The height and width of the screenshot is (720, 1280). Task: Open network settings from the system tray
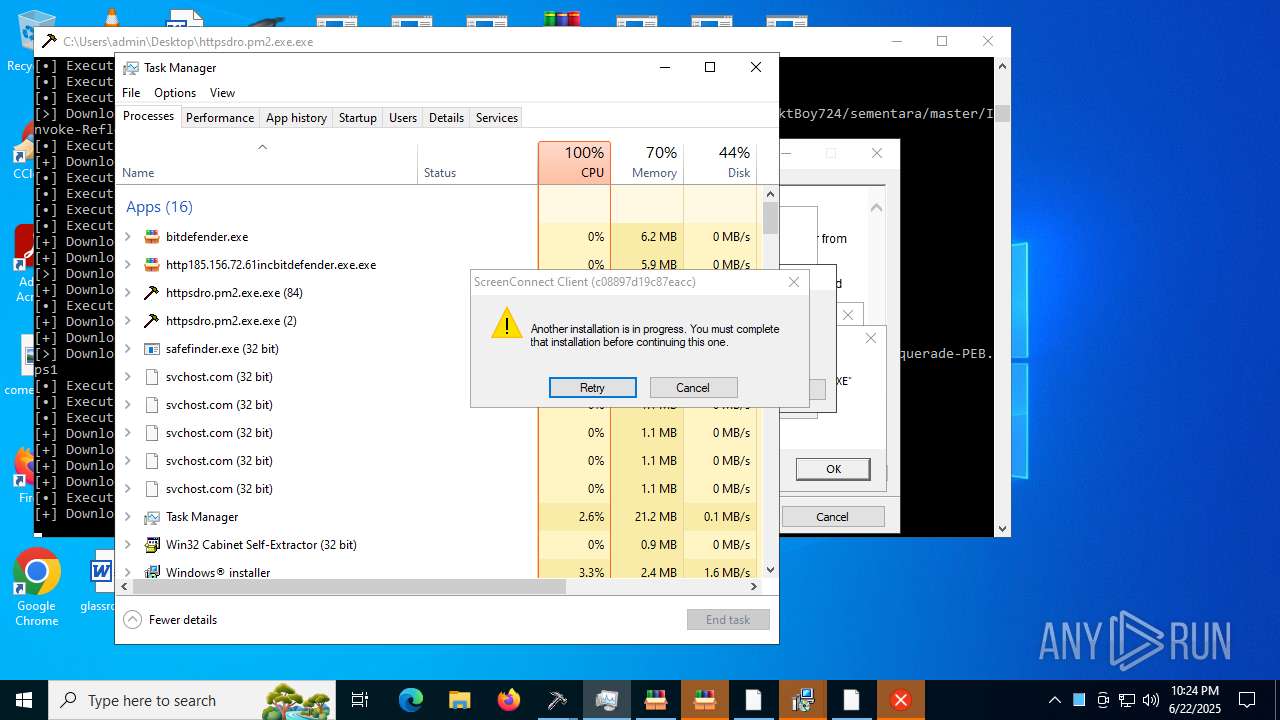pyautogui.click(x=1127, y=700)
